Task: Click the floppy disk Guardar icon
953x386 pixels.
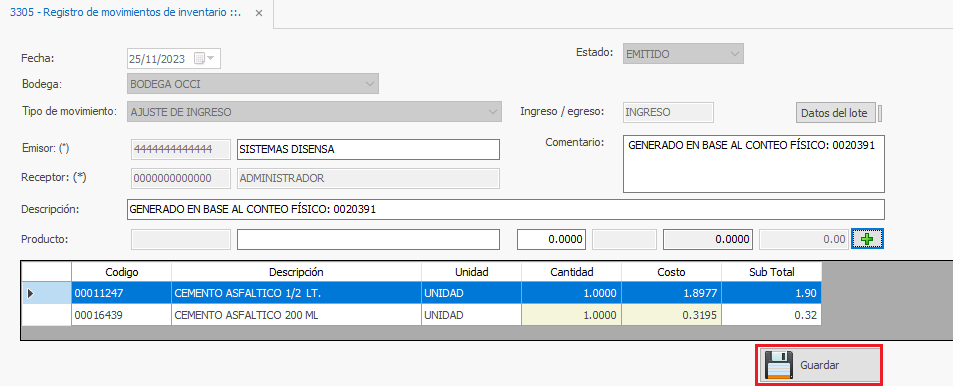Action: 778,365
